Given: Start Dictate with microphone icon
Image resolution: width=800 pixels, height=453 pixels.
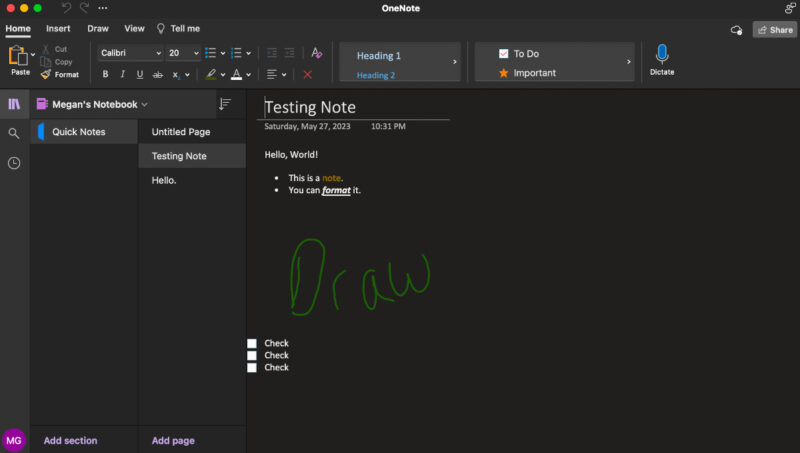Looking at the screenshot, I should [x=662, y=54].
